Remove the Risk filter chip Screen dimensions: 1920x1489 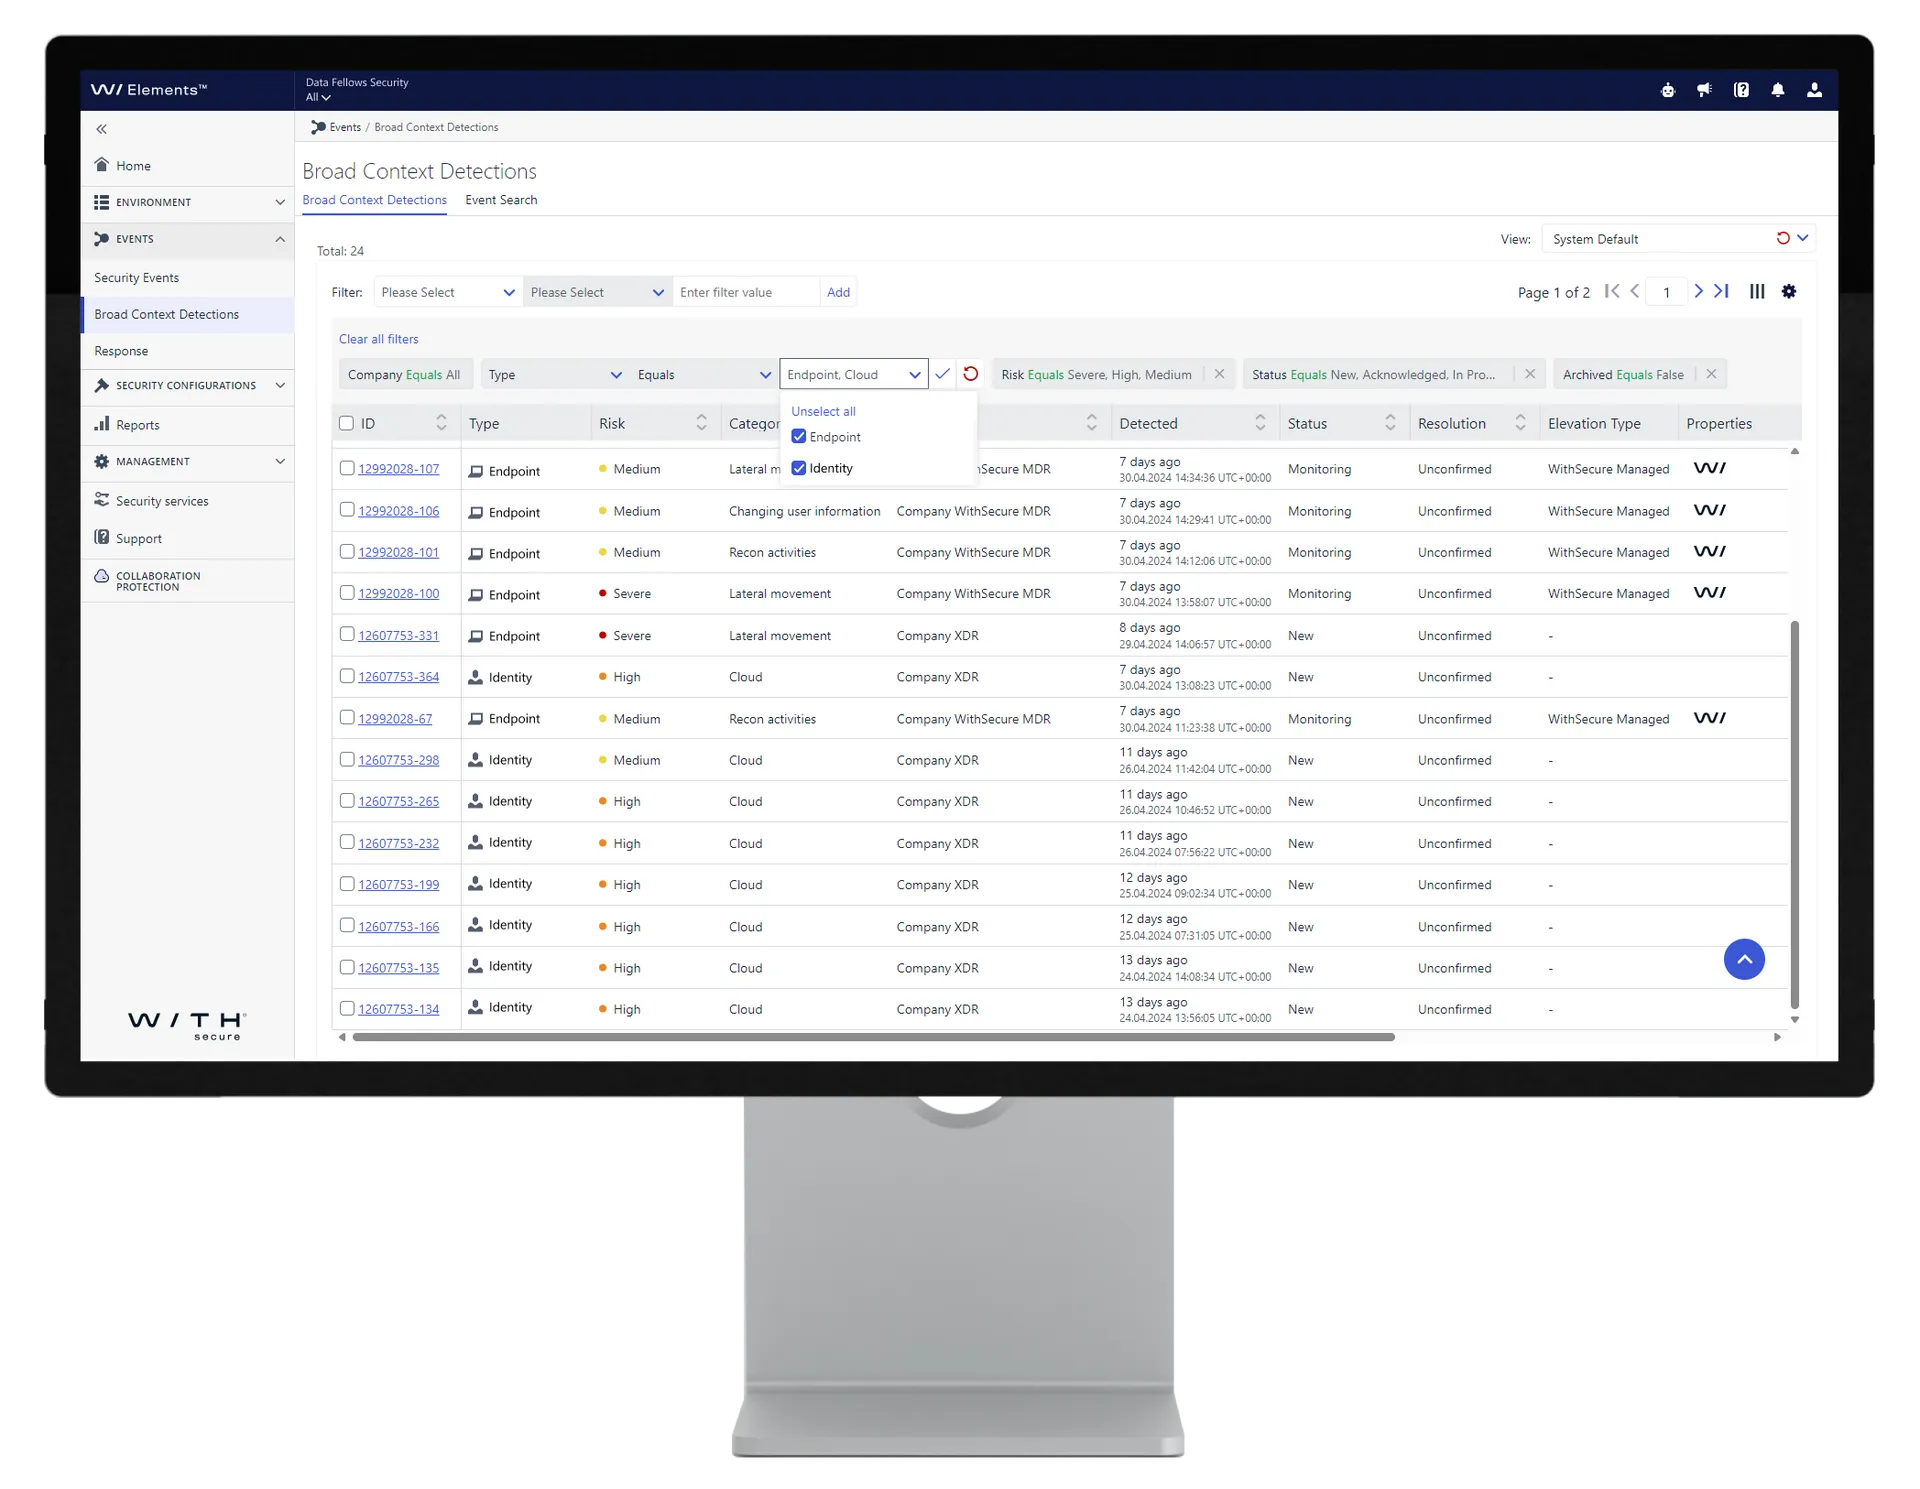click(x=1219, y=374)
